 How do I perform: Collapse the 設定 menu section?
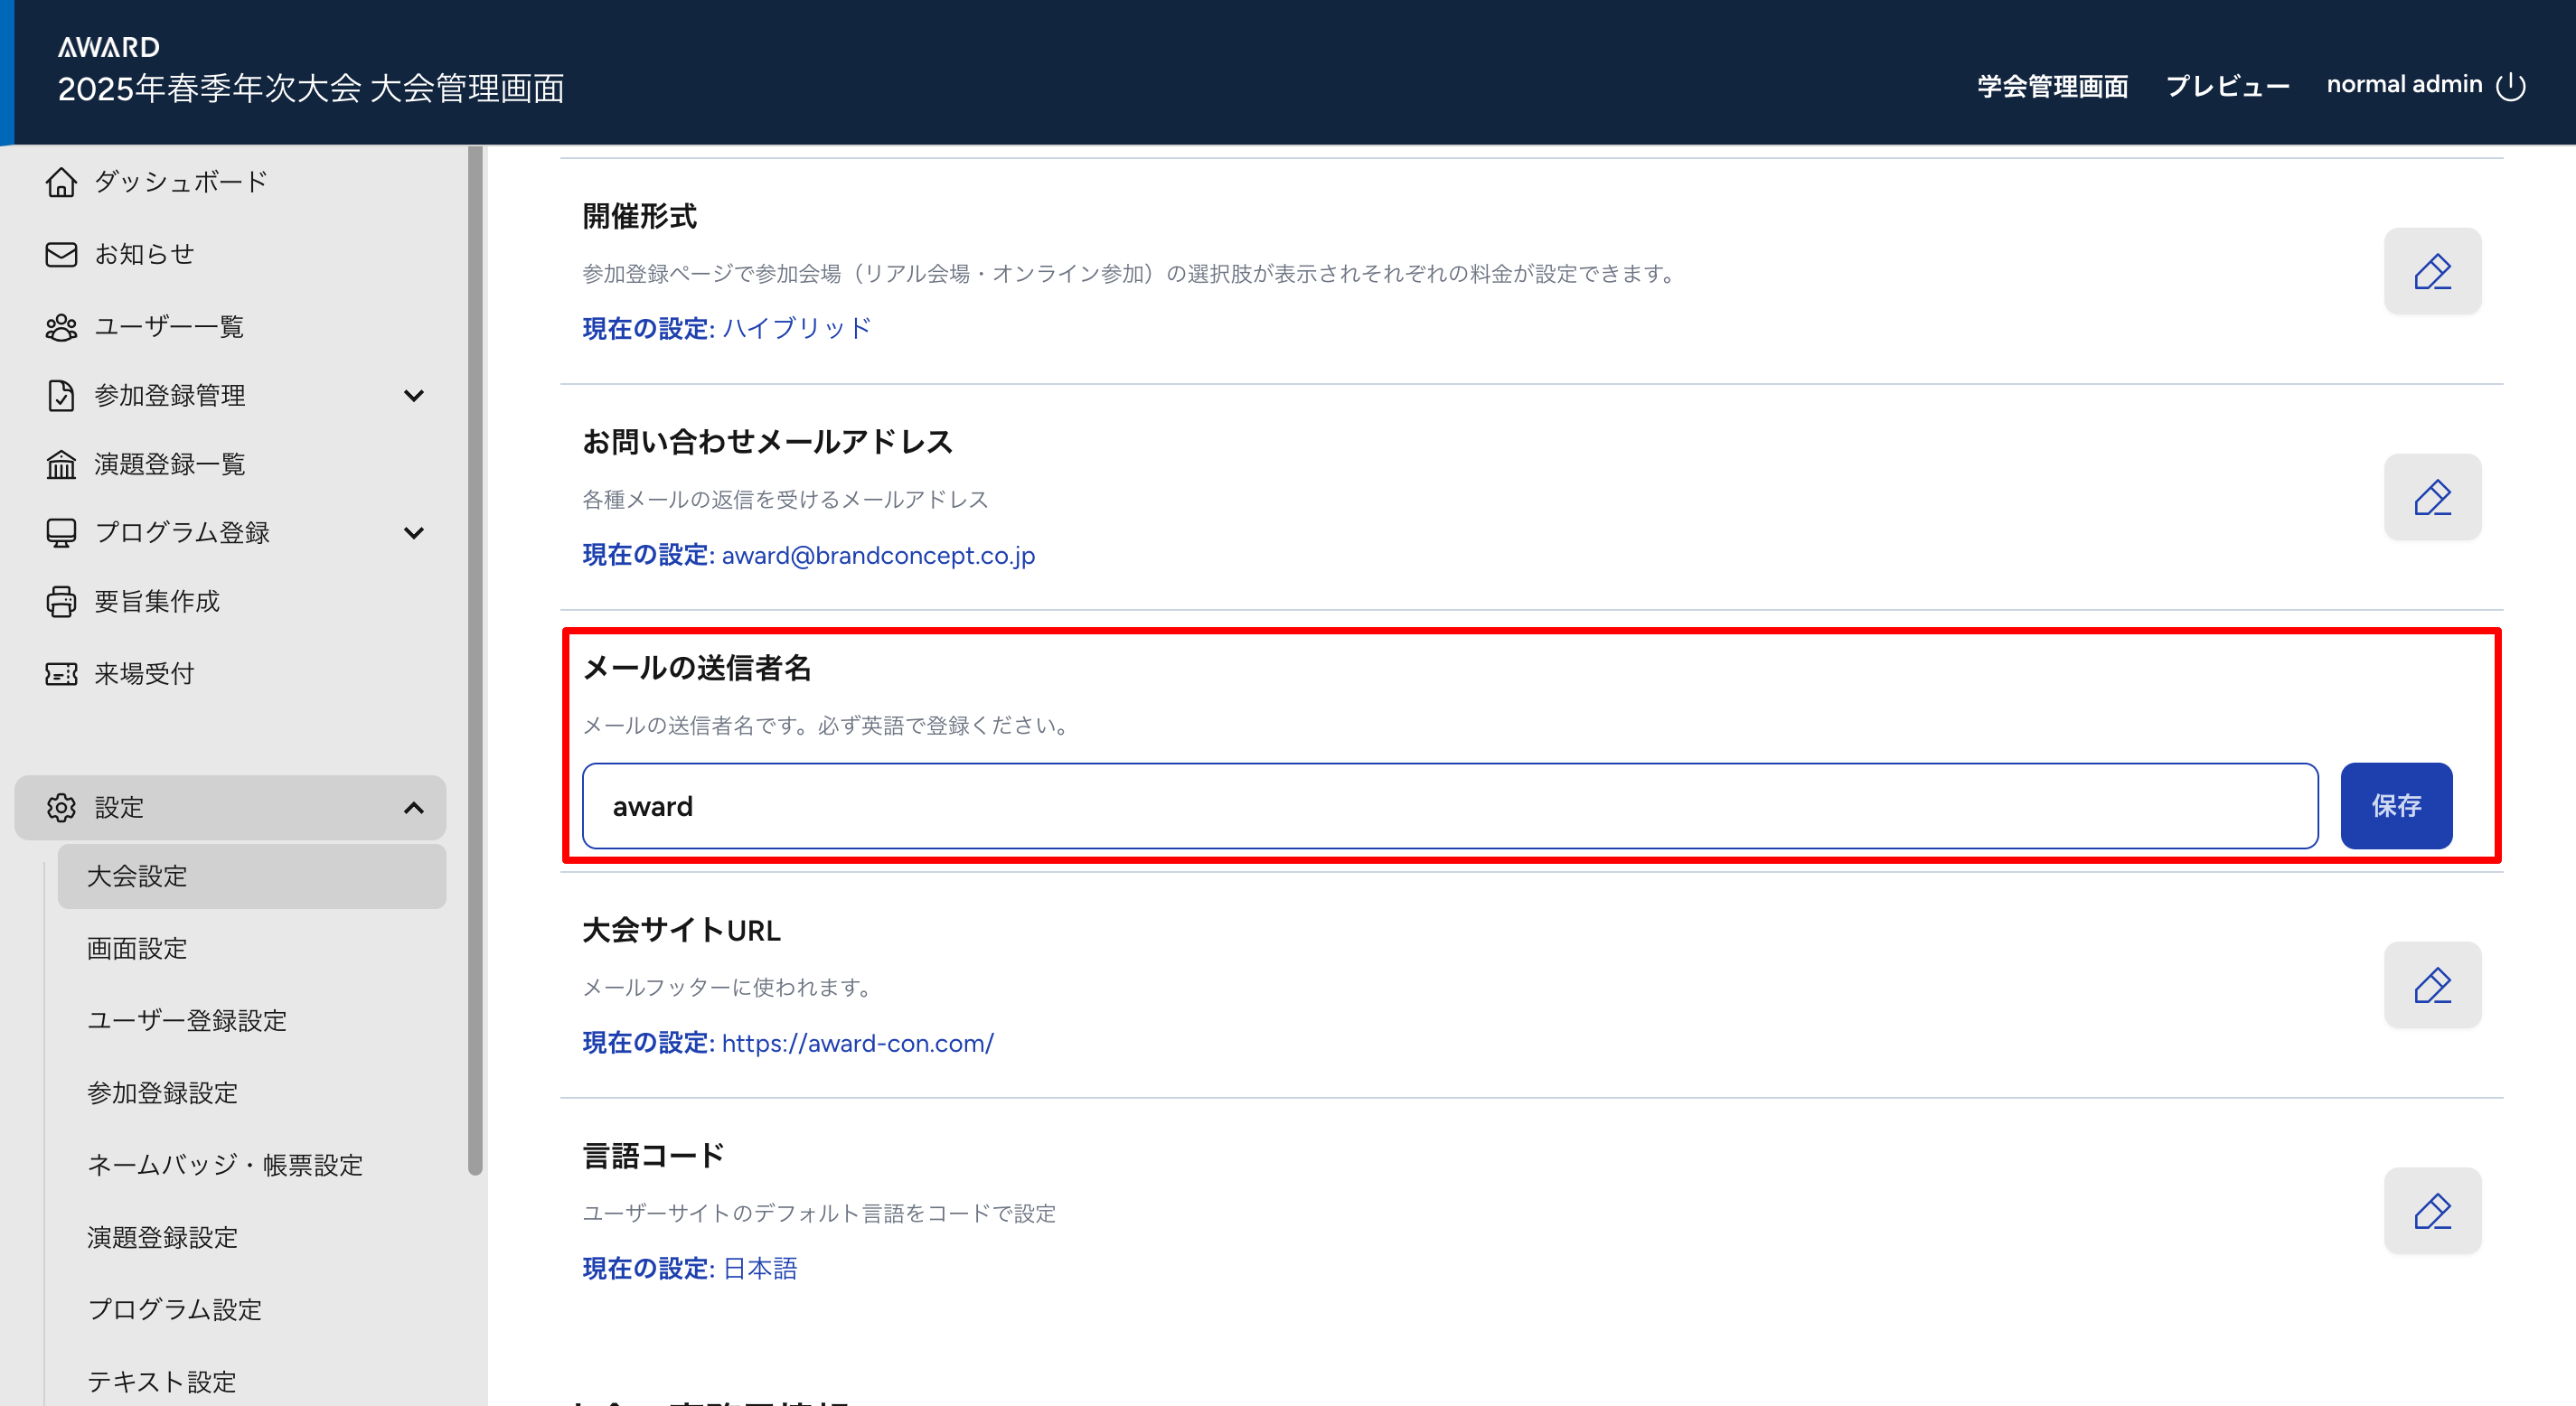pos(413,808)
